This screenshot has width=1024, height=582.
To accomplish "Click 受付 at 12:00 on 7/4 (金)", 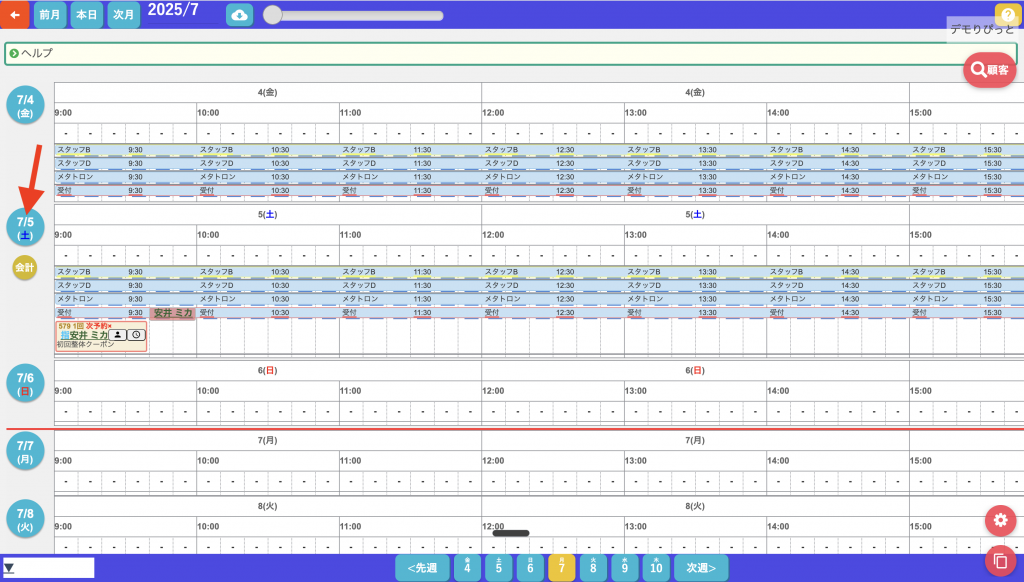I will (492, 191).
